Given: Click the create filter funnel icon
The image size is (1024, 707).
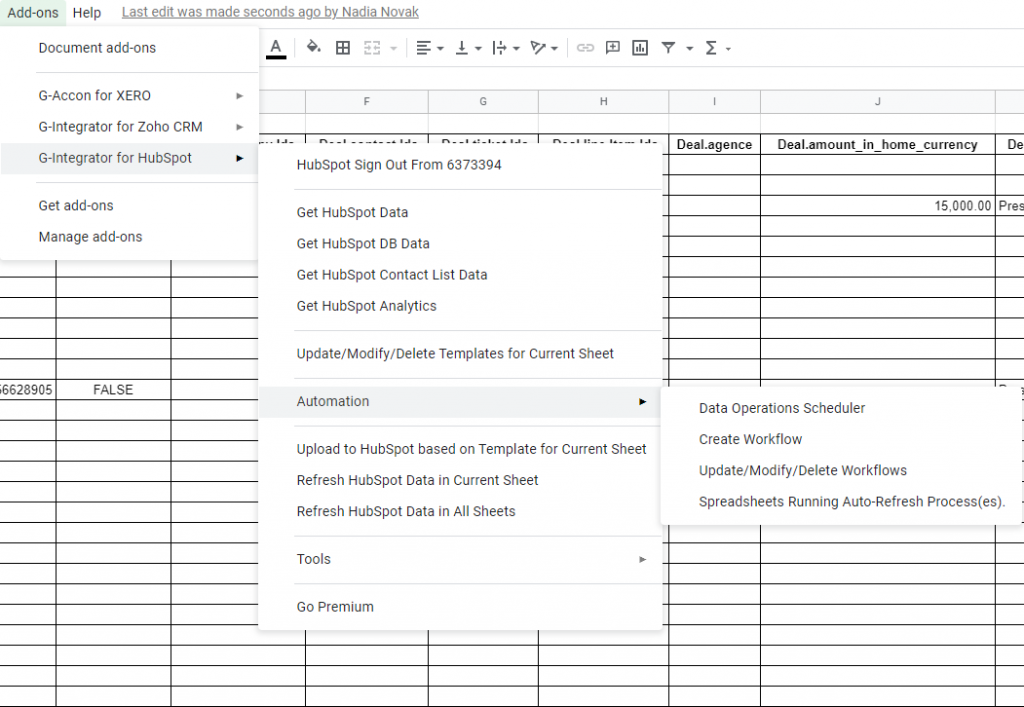Looking at the screenshot, I should (x=668, y=48).
